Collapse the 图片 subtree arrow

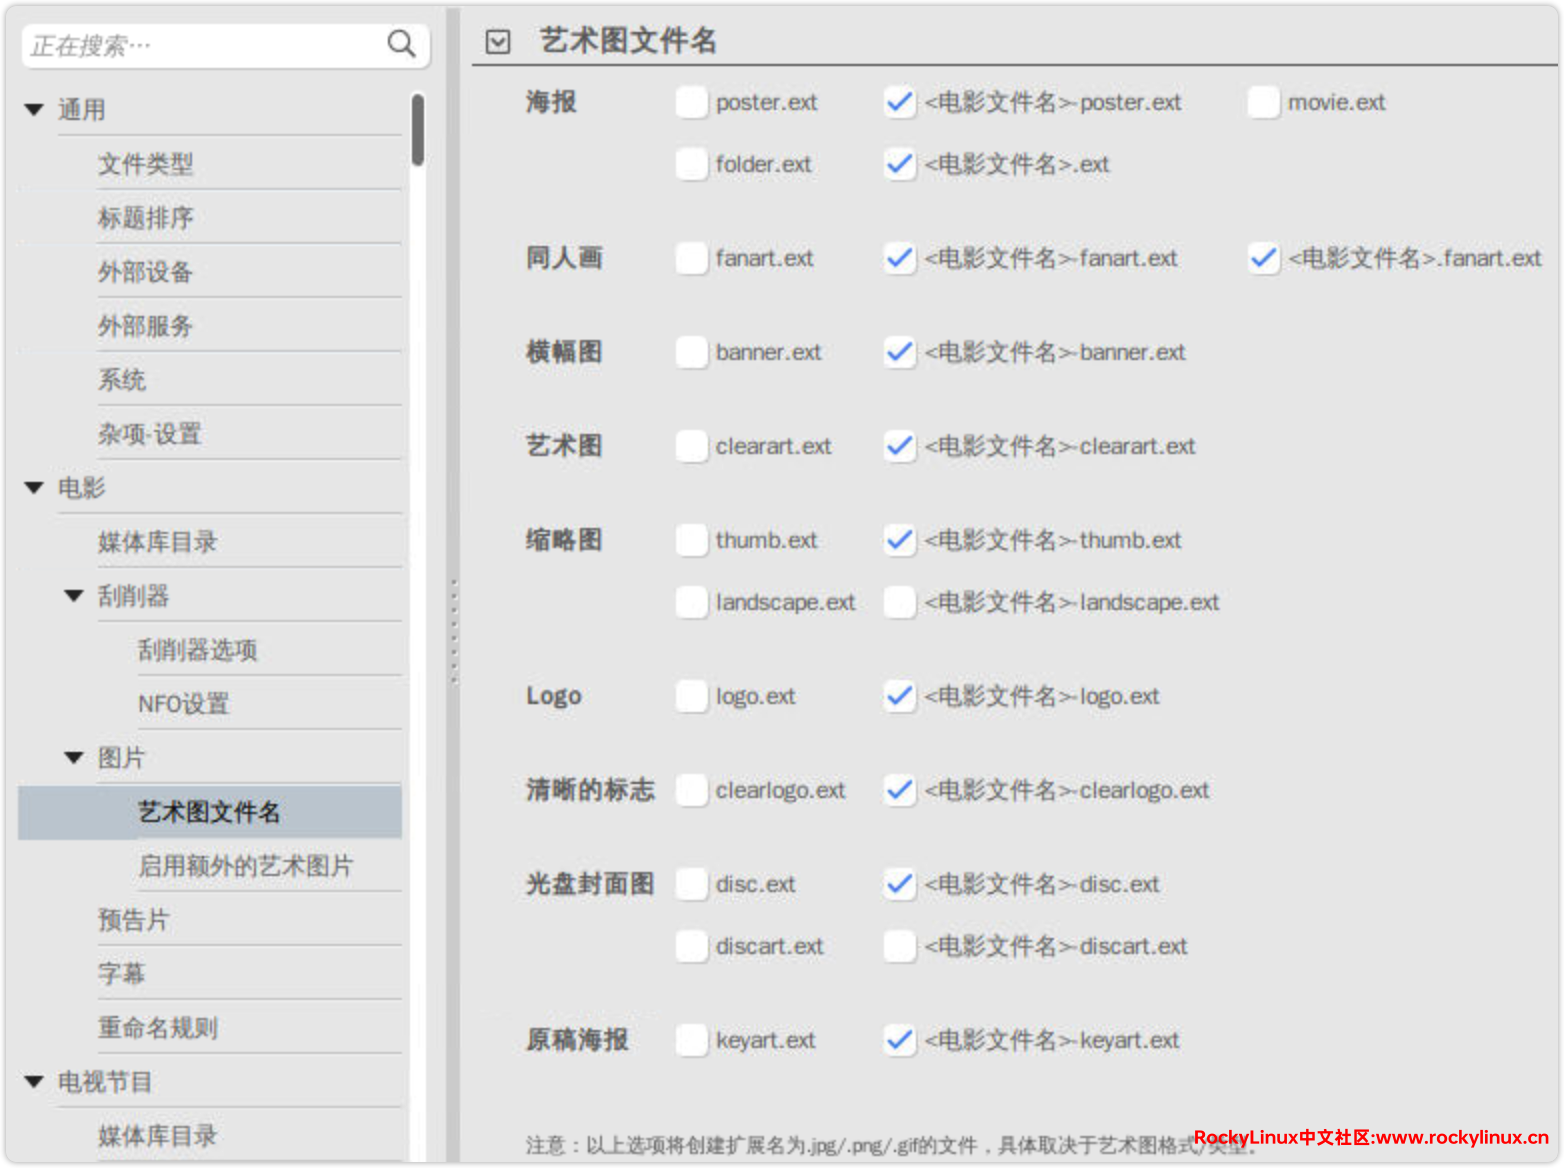point(74,758)
